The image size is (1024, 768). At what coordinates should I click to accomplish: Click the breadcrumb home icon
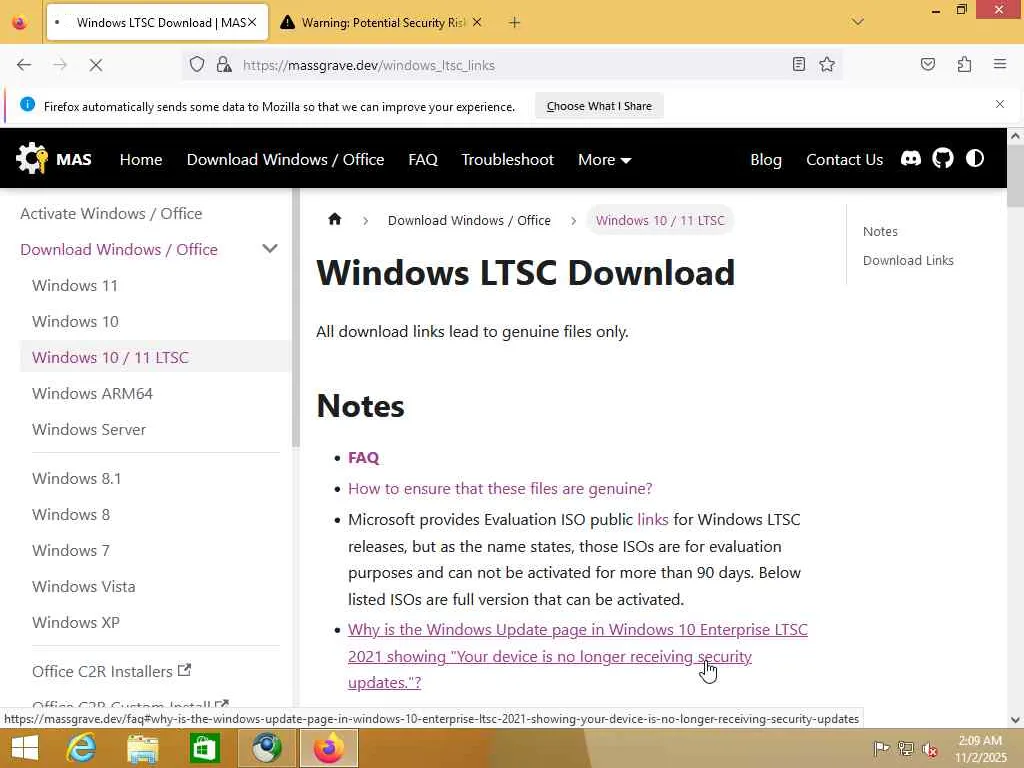tap(334, 219)
